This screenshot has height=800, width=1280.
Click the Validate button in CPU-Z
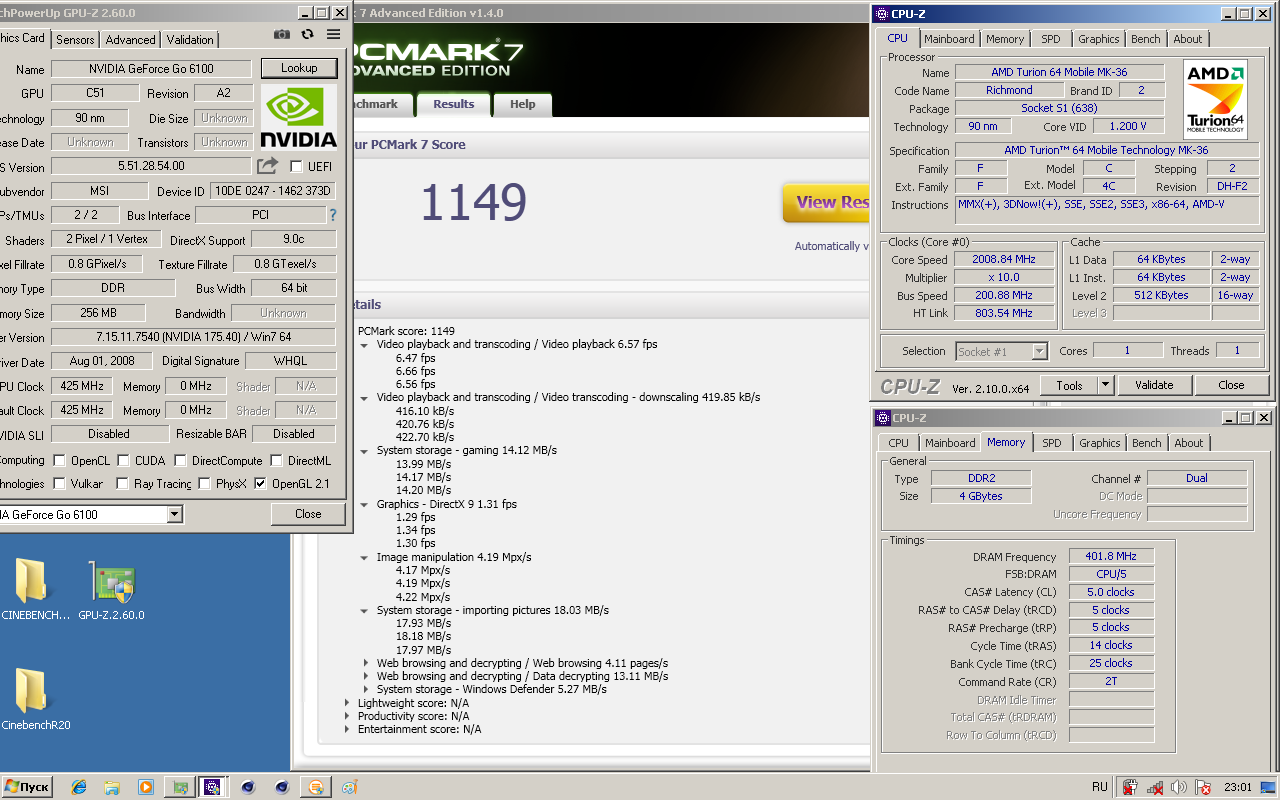tap(1154, 385)
